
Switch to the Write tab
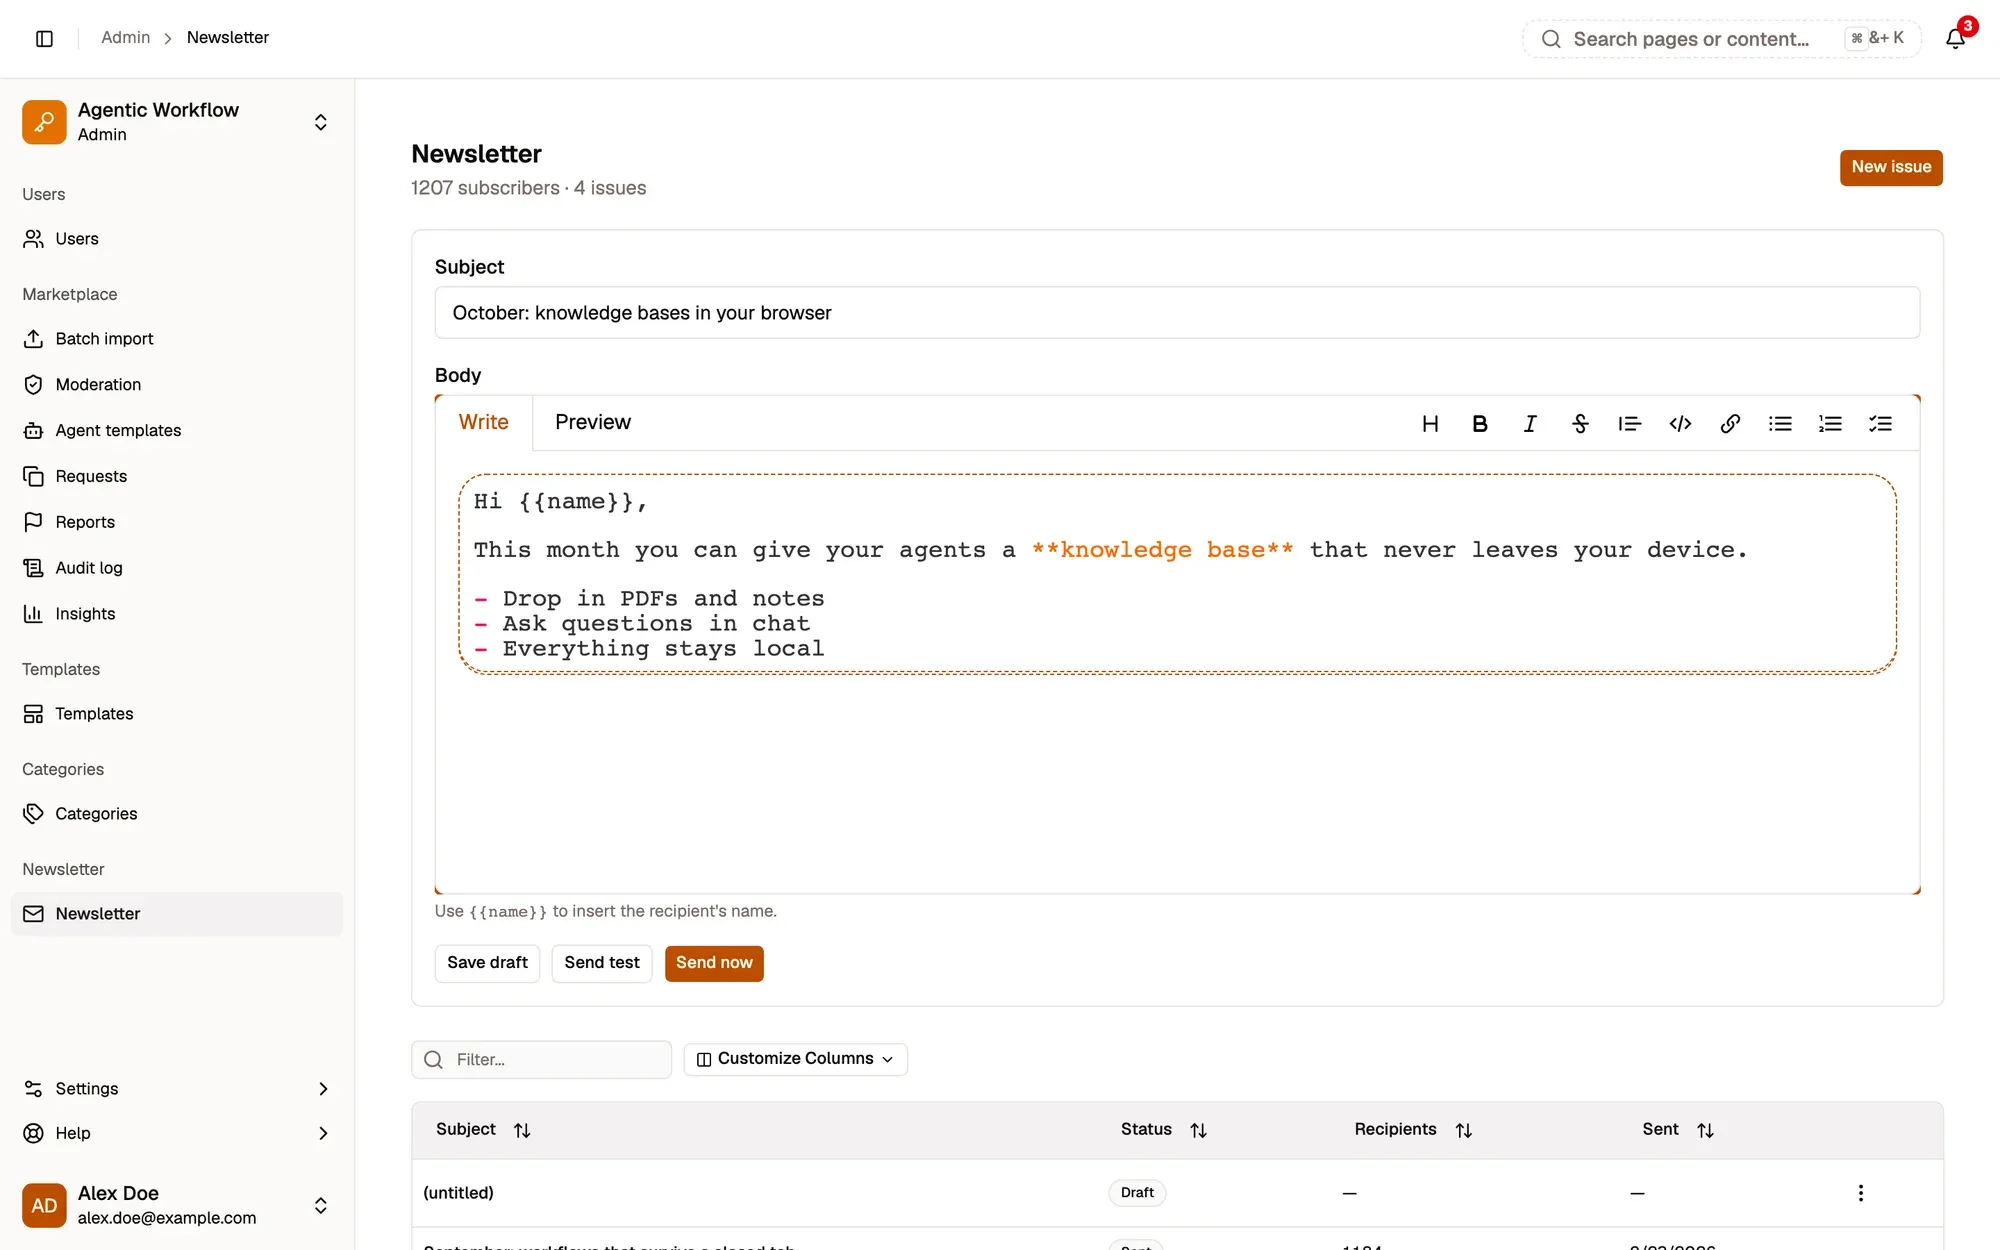tap(484, 423)
